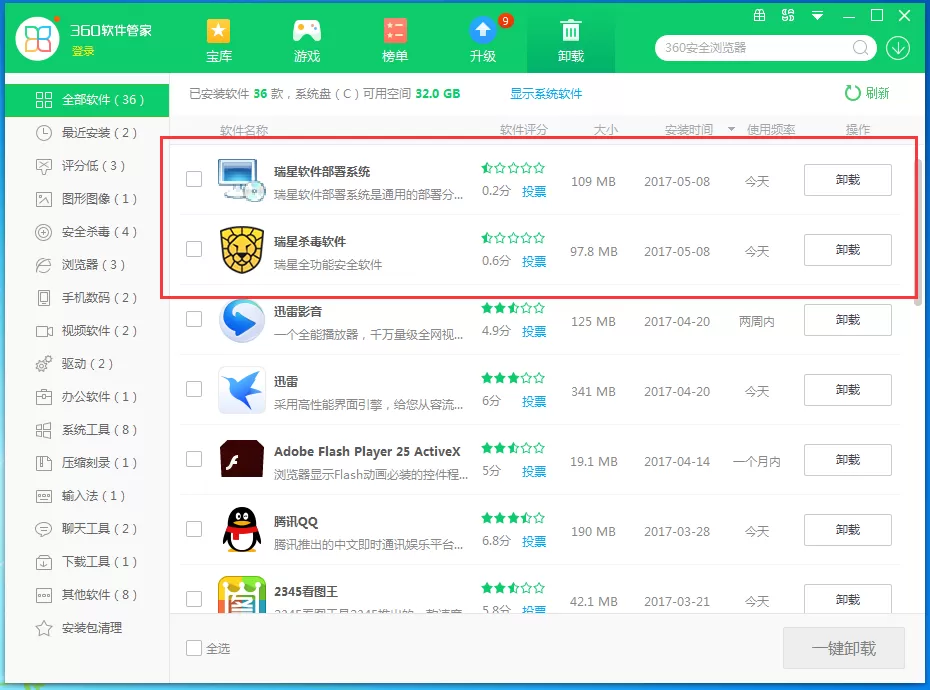The height and width of the screenshot is (690, 930).
Task: Select 安全杀毒 (4) category
Action: 87,232
